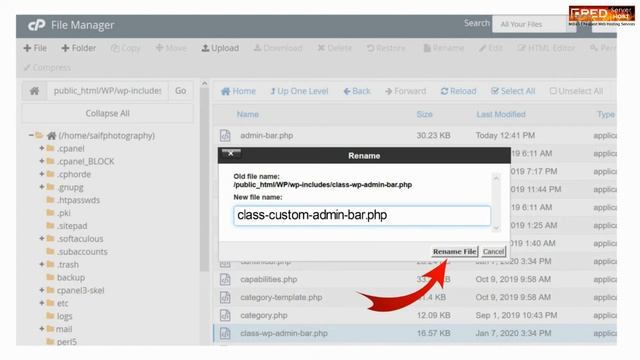The height and width of the screenshot is (360, 640).
Task: Click the Edit toolbar item
Action: point(491,48)
